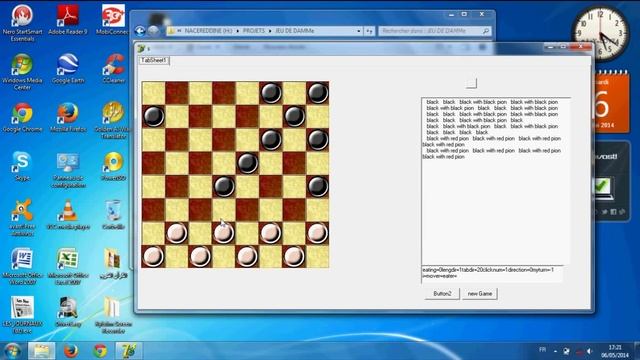Open LES JOURNAUX document on desktop
This screenshot has width=640, height=360.
tap(22, 314)
